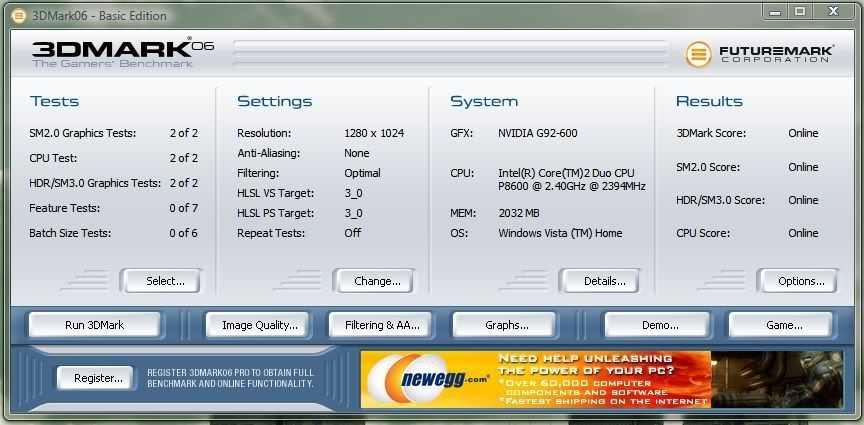Click the 'HDR/SM3.0 Score:' label
864x425 pixels.
[x=721, y=200]
